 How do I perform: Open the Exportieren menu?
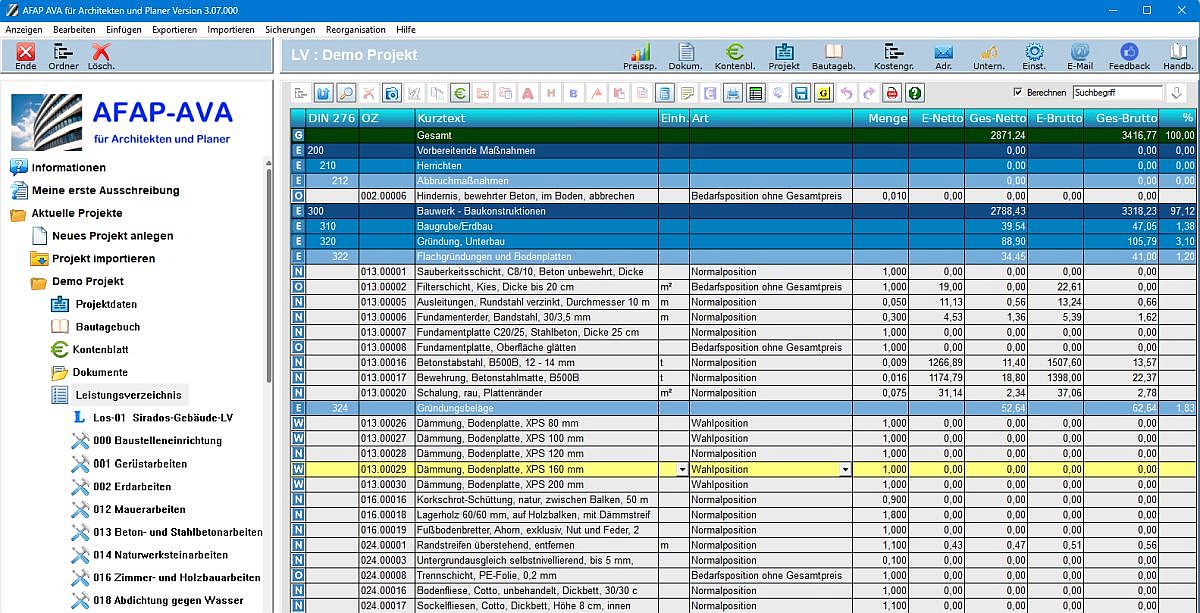(174, 30)
